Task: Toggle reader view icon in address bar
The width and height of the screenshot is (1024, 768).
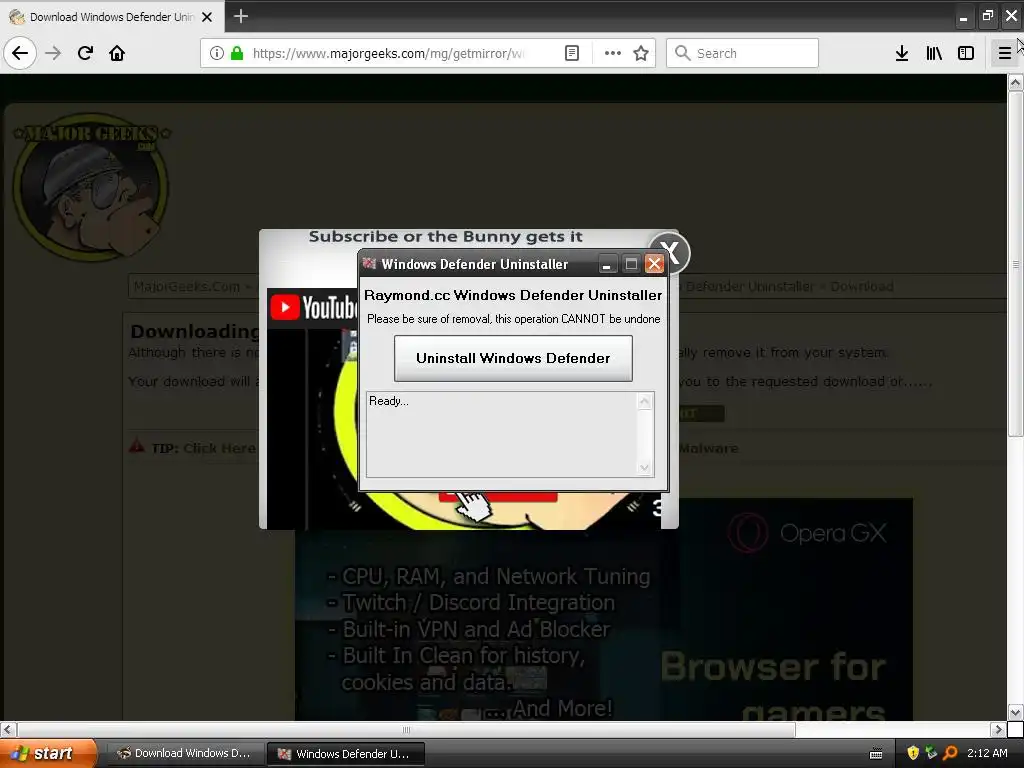Action: [571, 53]
